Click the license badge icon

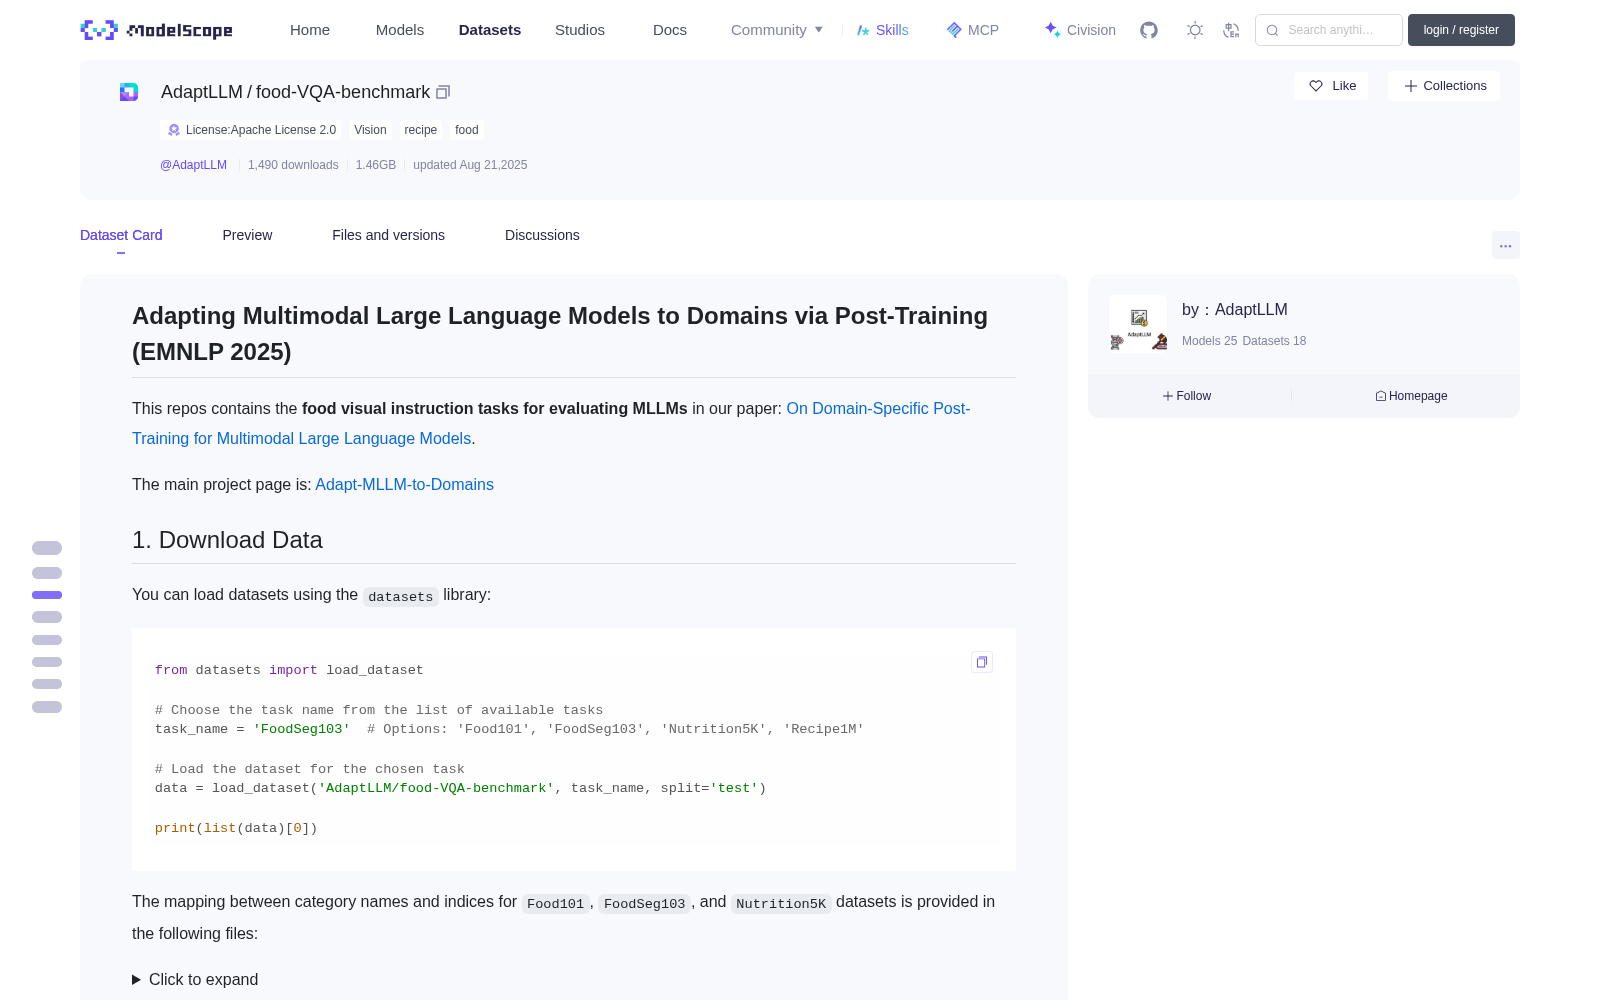click(x=174, y=130)
